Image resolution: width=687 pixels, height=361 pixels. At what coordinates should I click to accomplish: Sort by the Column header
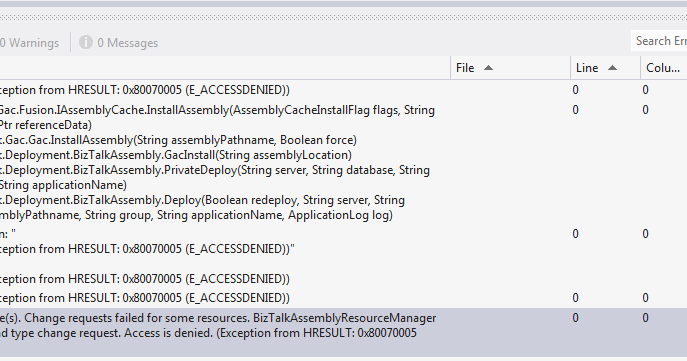click(x=663, y=68)
